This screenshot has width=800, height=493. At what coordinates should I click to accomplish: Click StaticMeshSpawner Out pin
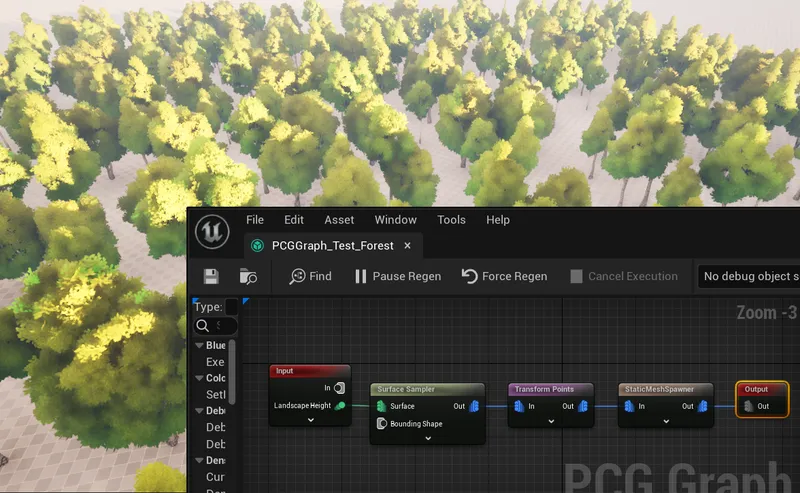pyautogui.click(x=703, y=406)
